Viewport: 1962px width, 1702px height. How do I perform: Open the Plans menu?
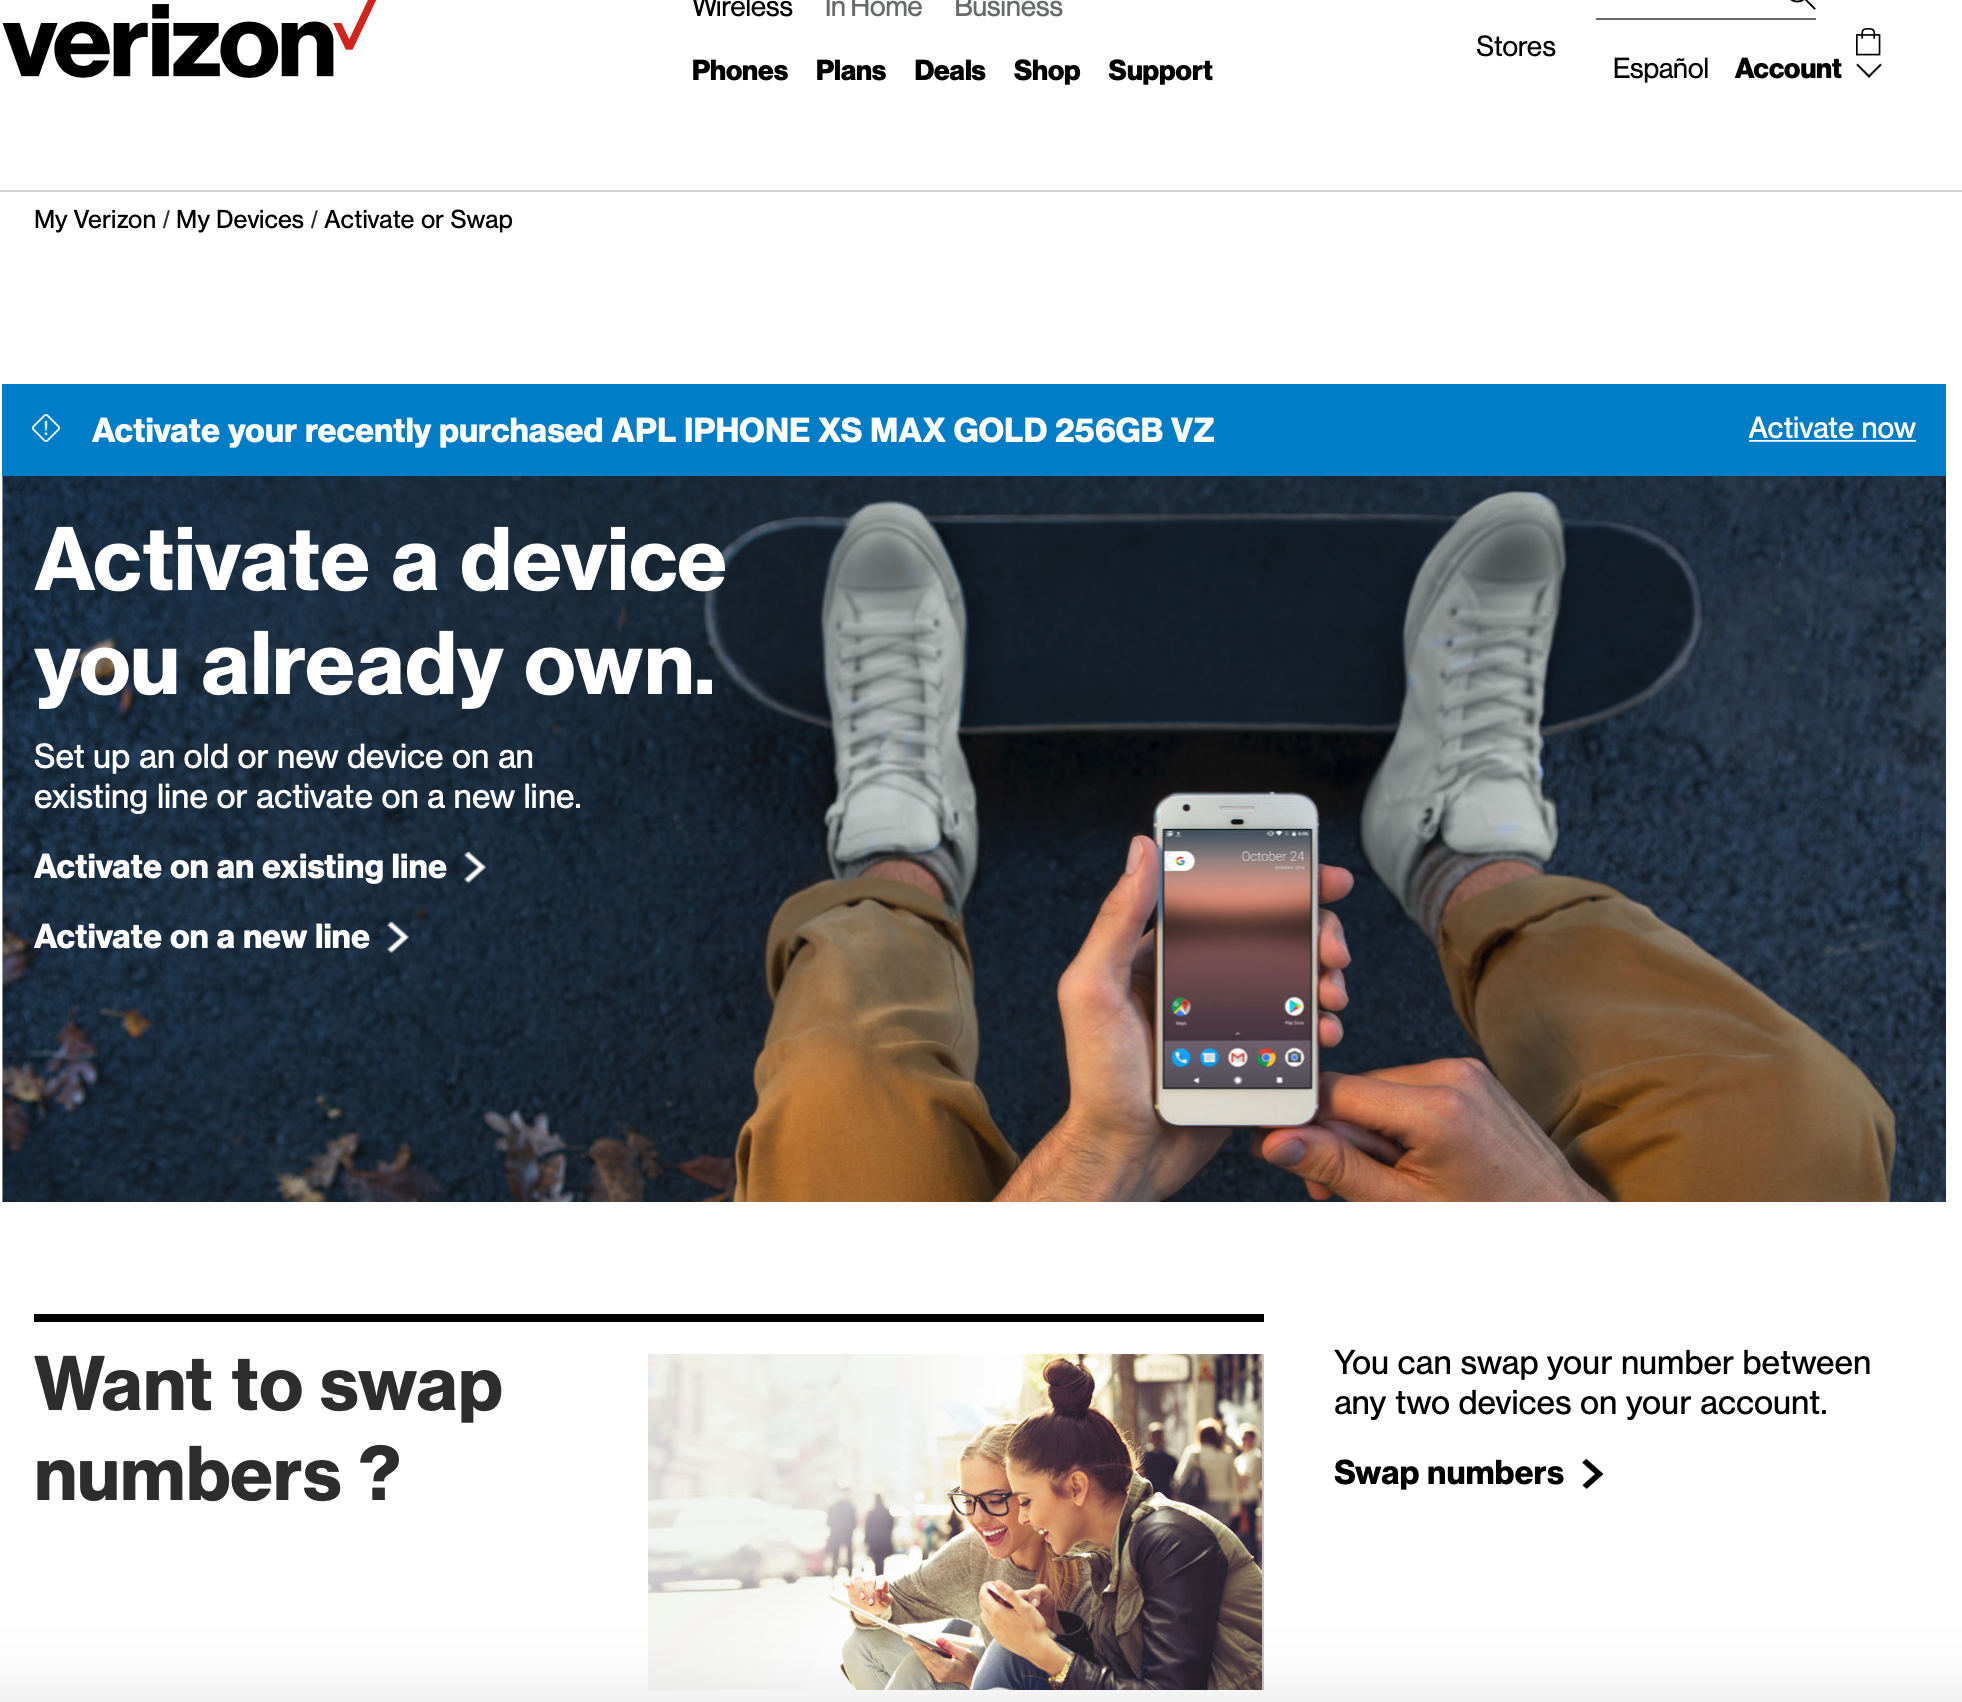[x=851, y=71]
